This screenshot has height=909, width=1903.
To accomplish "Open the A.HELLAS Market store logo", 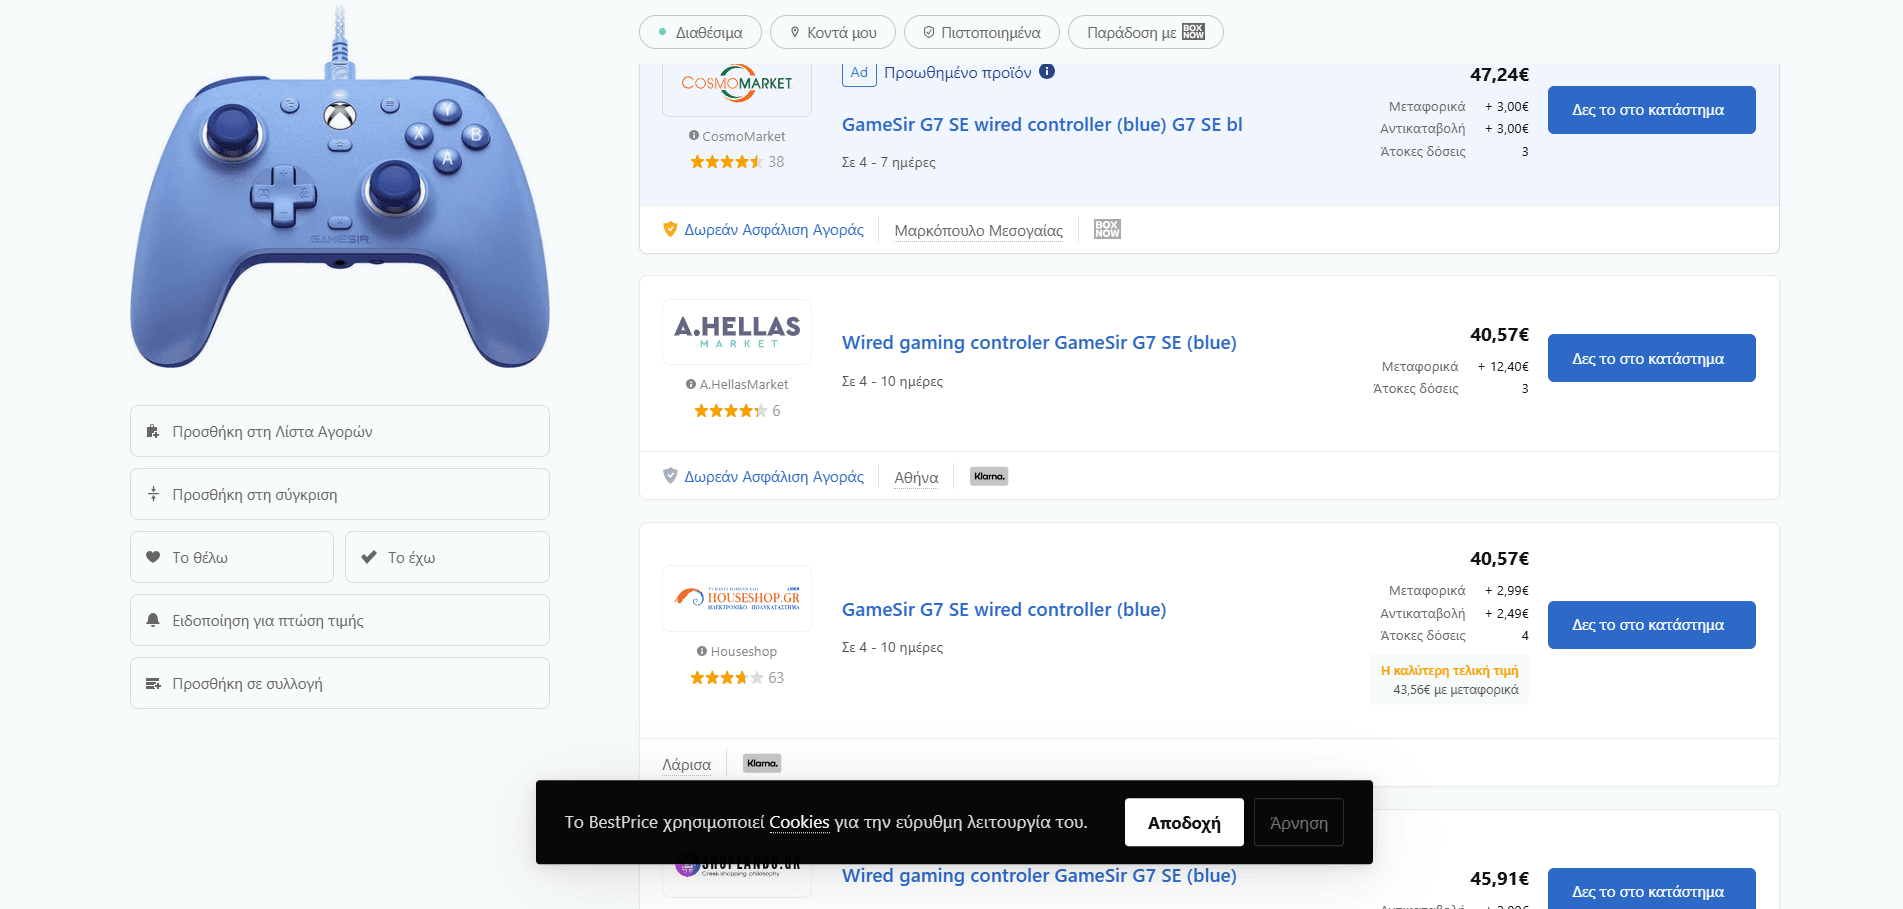I will (x=737, y=332).
